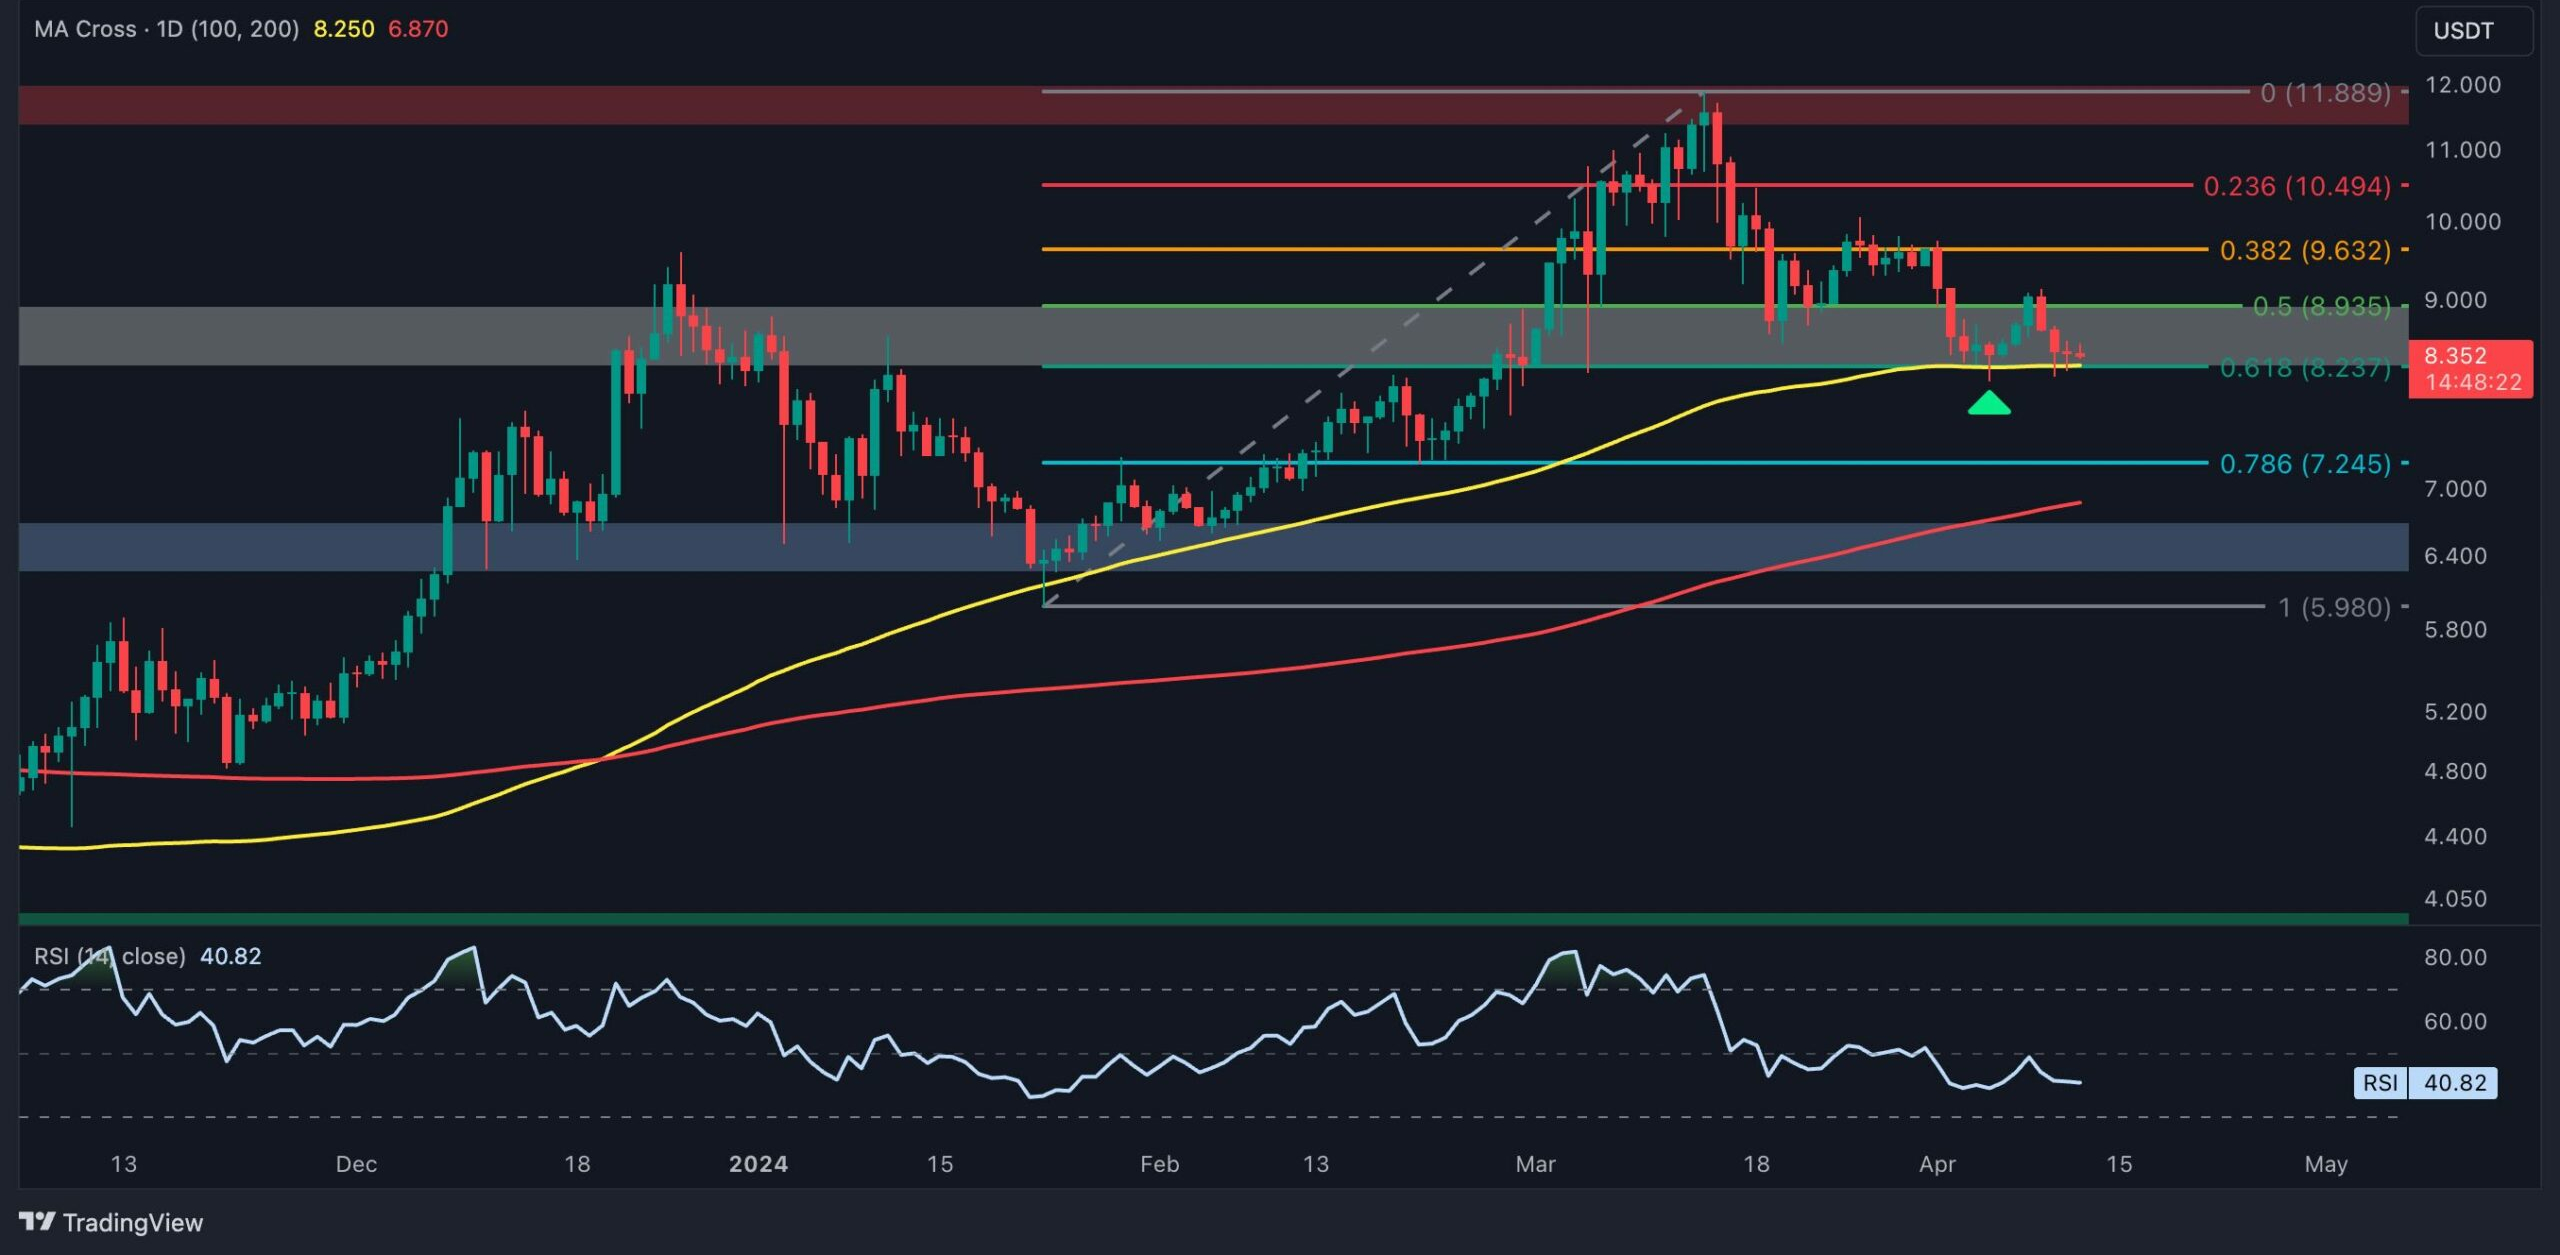The height and width of the screenshot is (1255, 2560).
Task: Click the RSI 40.82 value tag
Action: tap(2426, 1083)
